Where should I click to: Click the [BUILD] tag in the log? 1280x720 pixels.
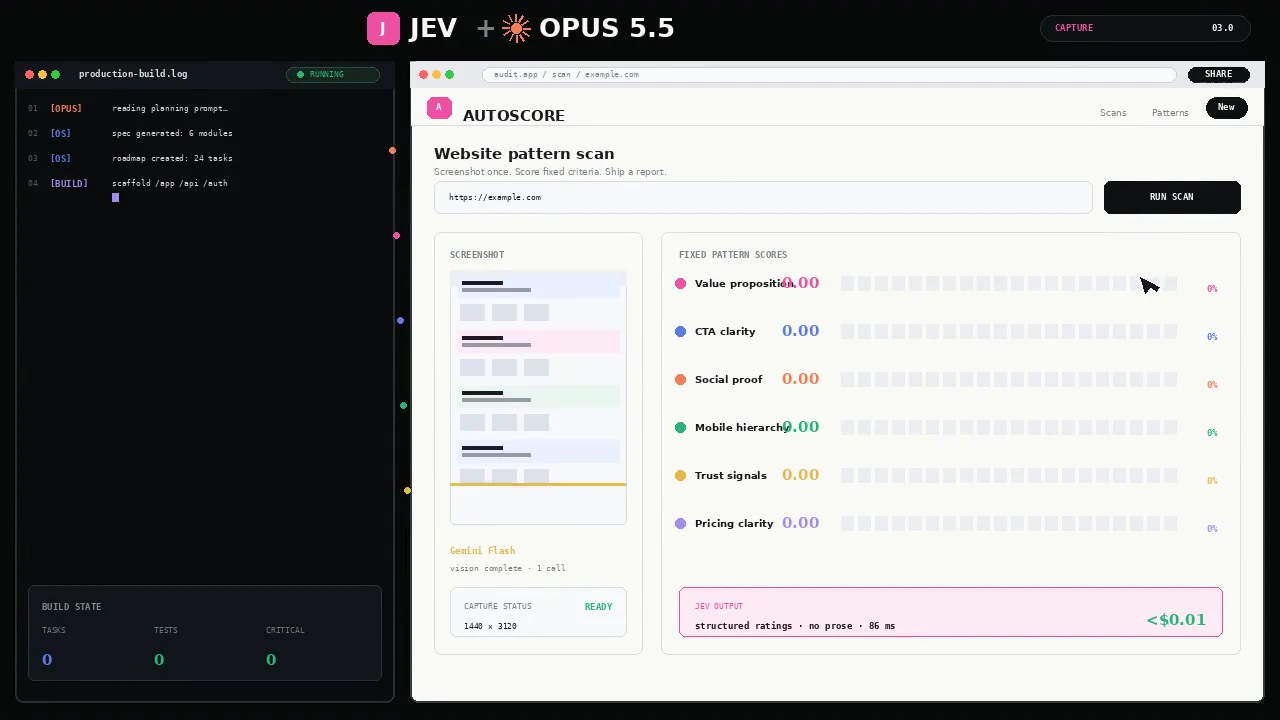pyautogui.click(x=69, y=183)
